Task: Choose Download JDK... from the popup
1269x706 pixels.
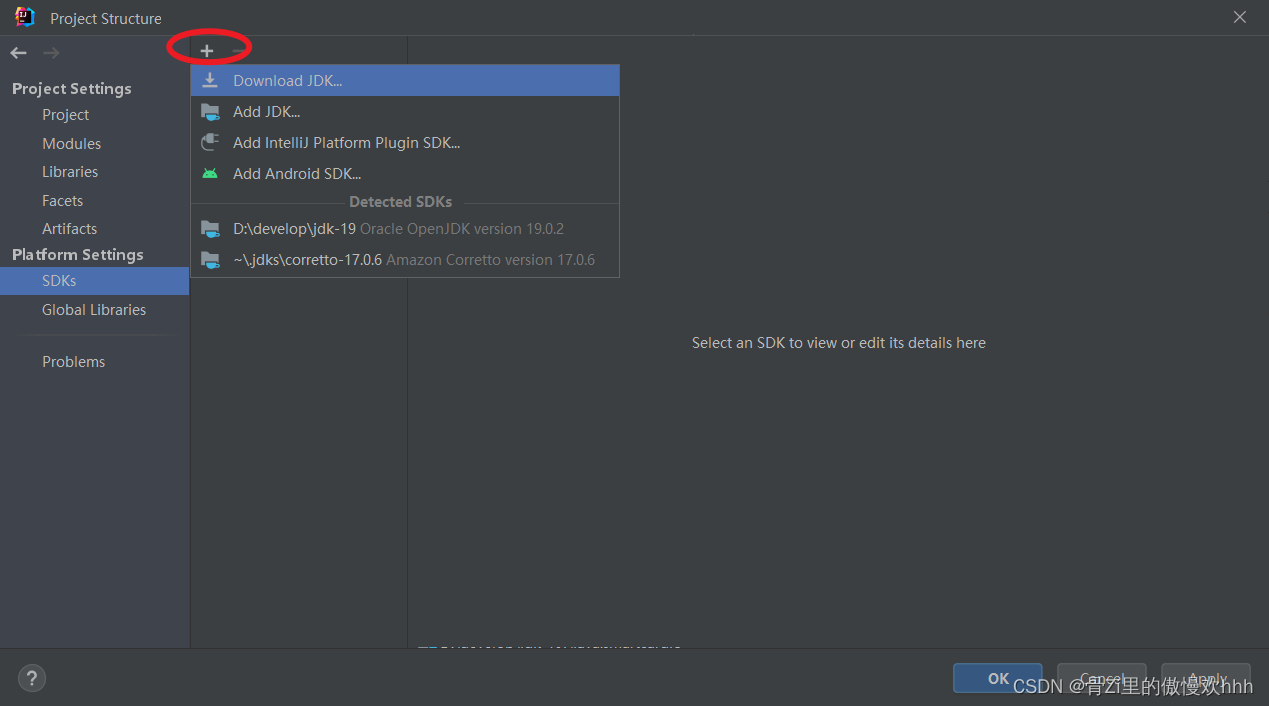Action: pos(405,81)
